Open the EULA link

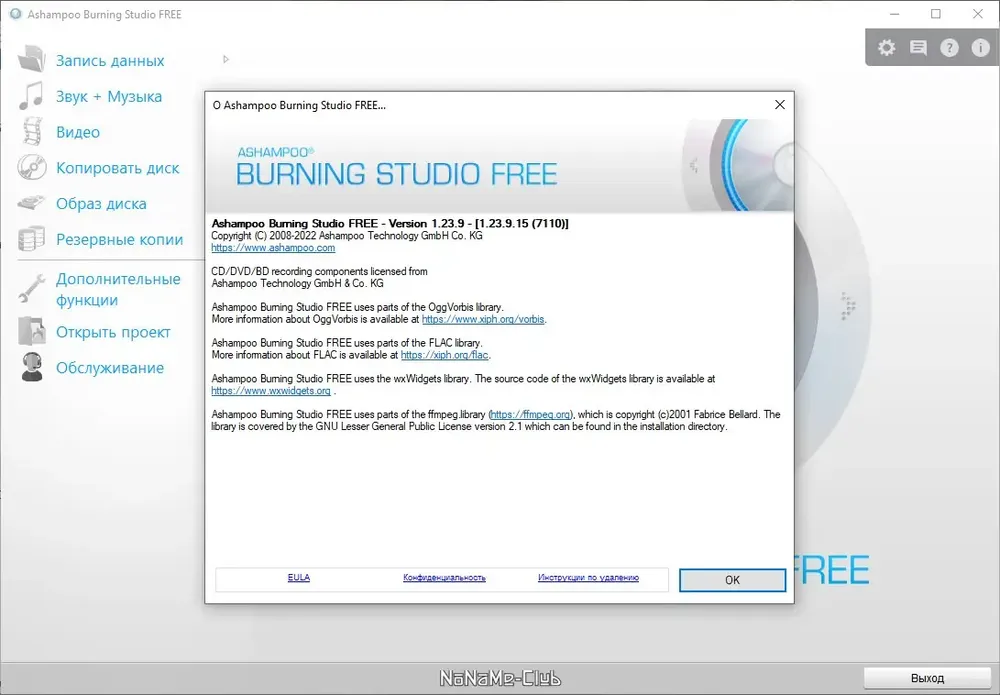click(298, 578)
